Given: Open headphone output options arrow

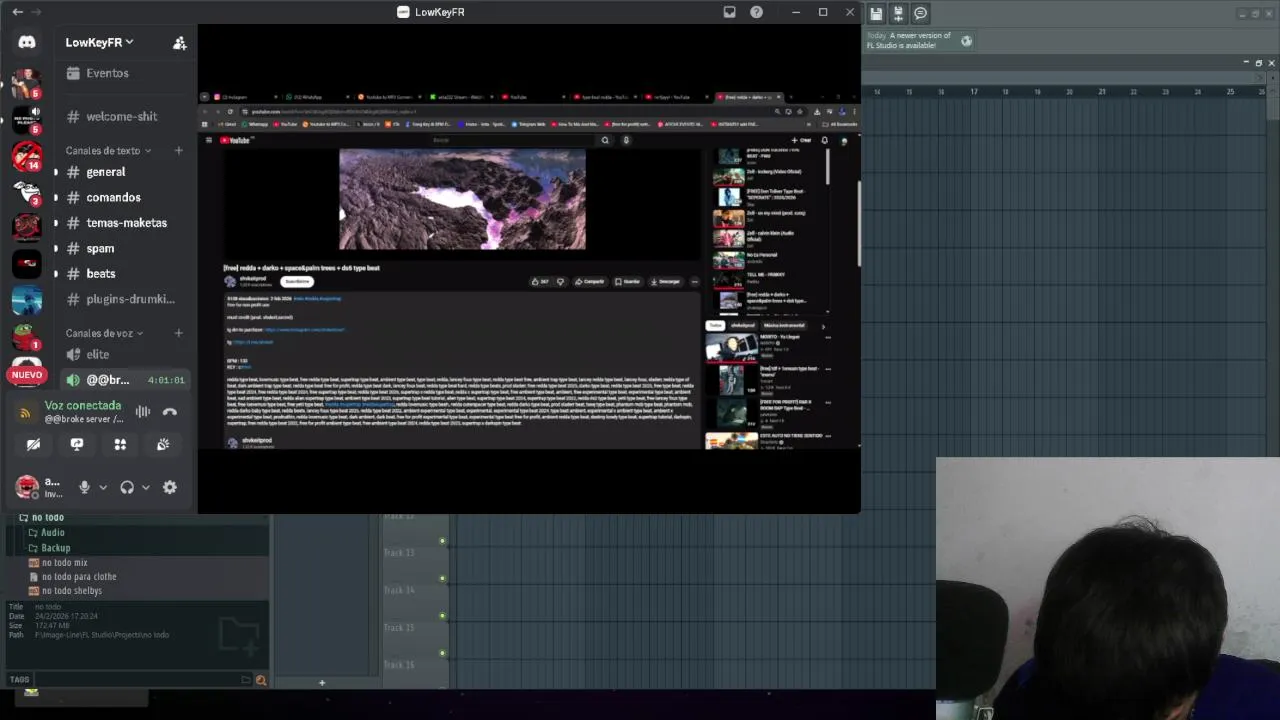Looking at the screenshot, I should (x=145, y=487).
